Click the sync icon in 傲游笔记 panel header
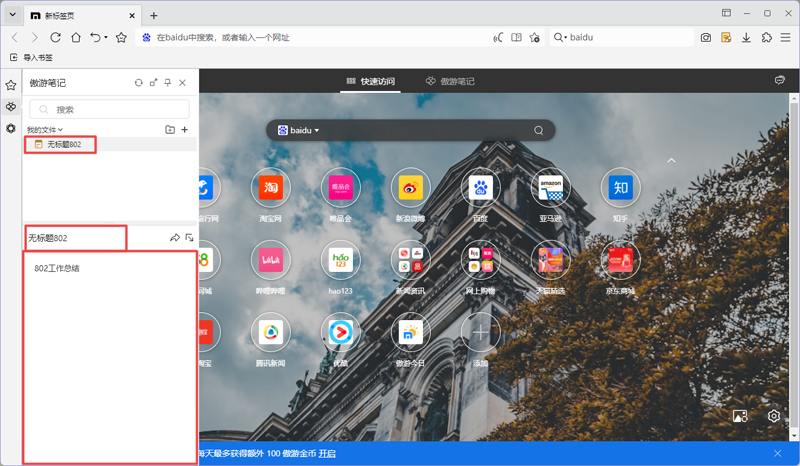Screen dimensions: 800x466 [x=138, y=83]
